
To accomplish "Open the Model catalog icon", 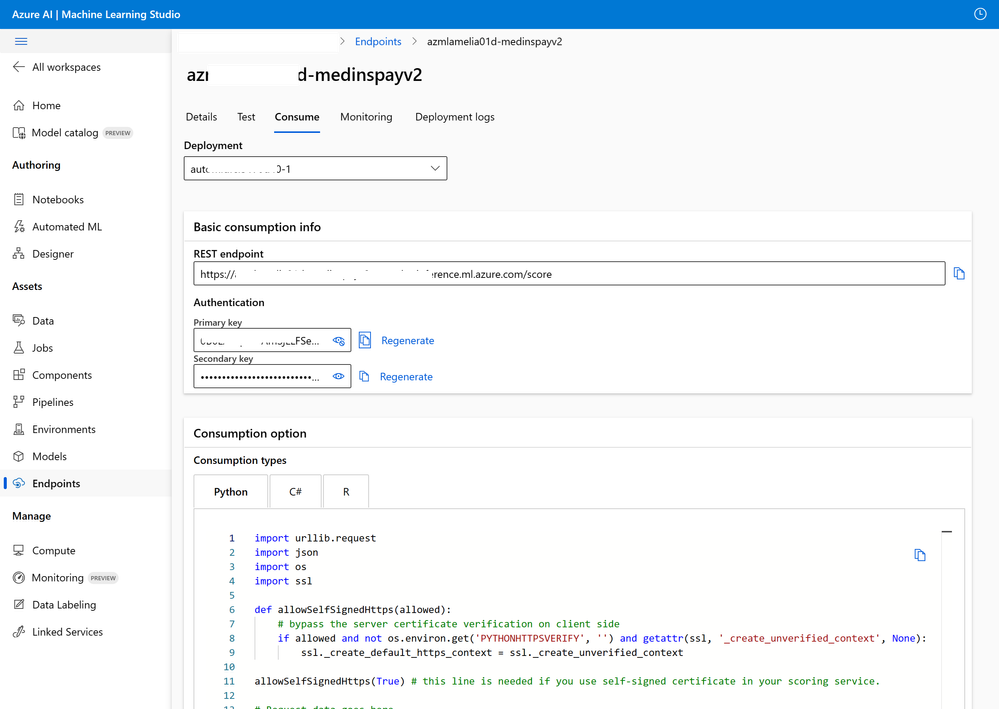I will (19, 132).
